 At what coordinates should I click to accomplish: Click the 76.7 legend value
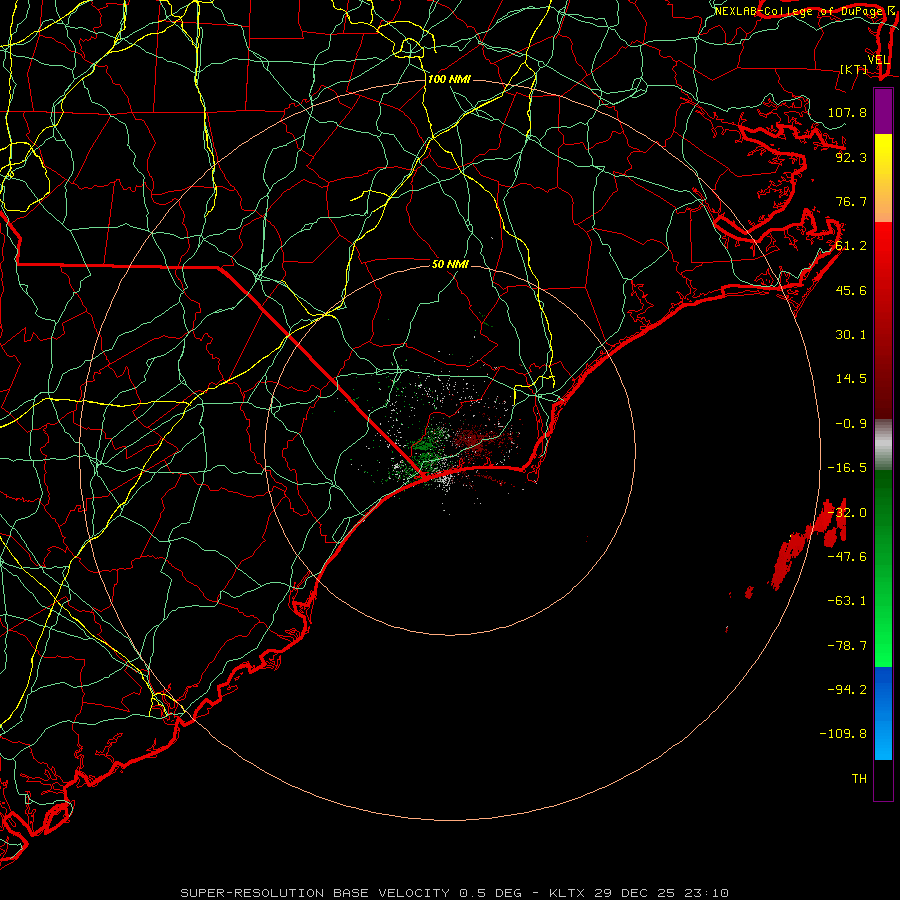tap(851, 201)
